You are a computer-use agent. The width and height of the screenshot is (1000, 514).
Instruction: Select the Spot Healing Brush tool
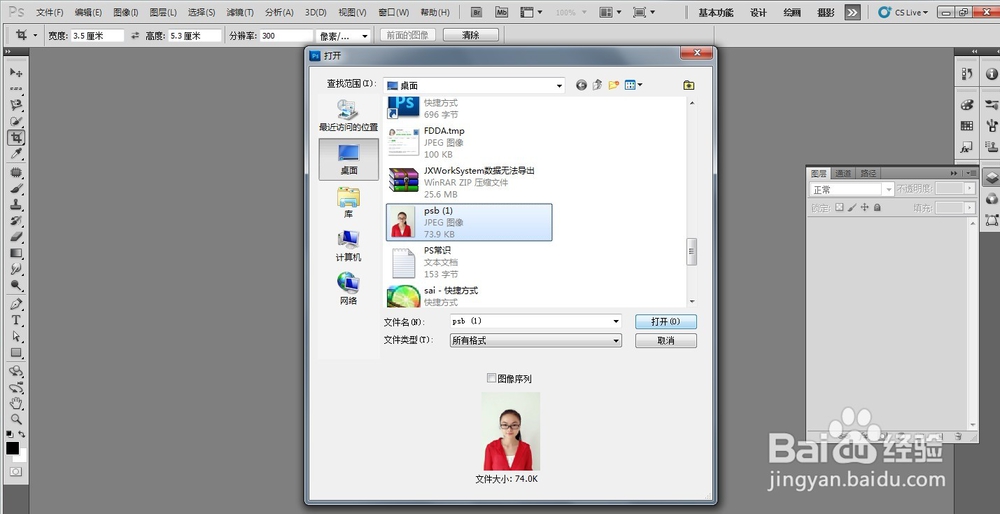click(16, 172)
